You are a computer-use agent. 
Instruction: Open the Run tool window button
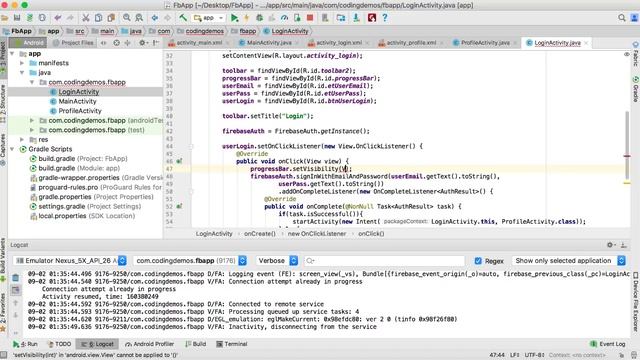(25, 344)
